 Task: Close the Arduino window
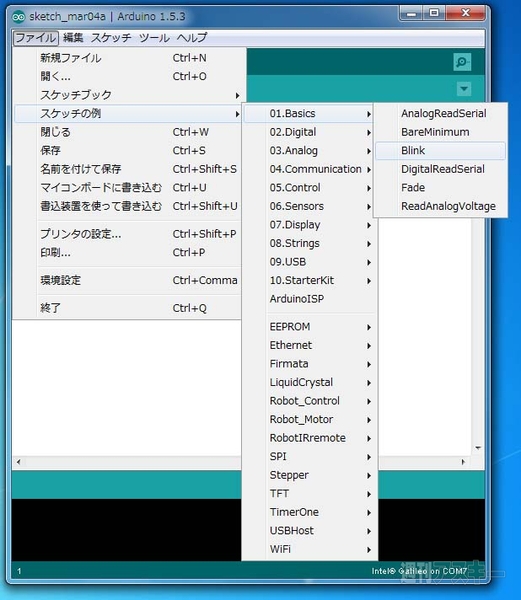pos(466,13)
